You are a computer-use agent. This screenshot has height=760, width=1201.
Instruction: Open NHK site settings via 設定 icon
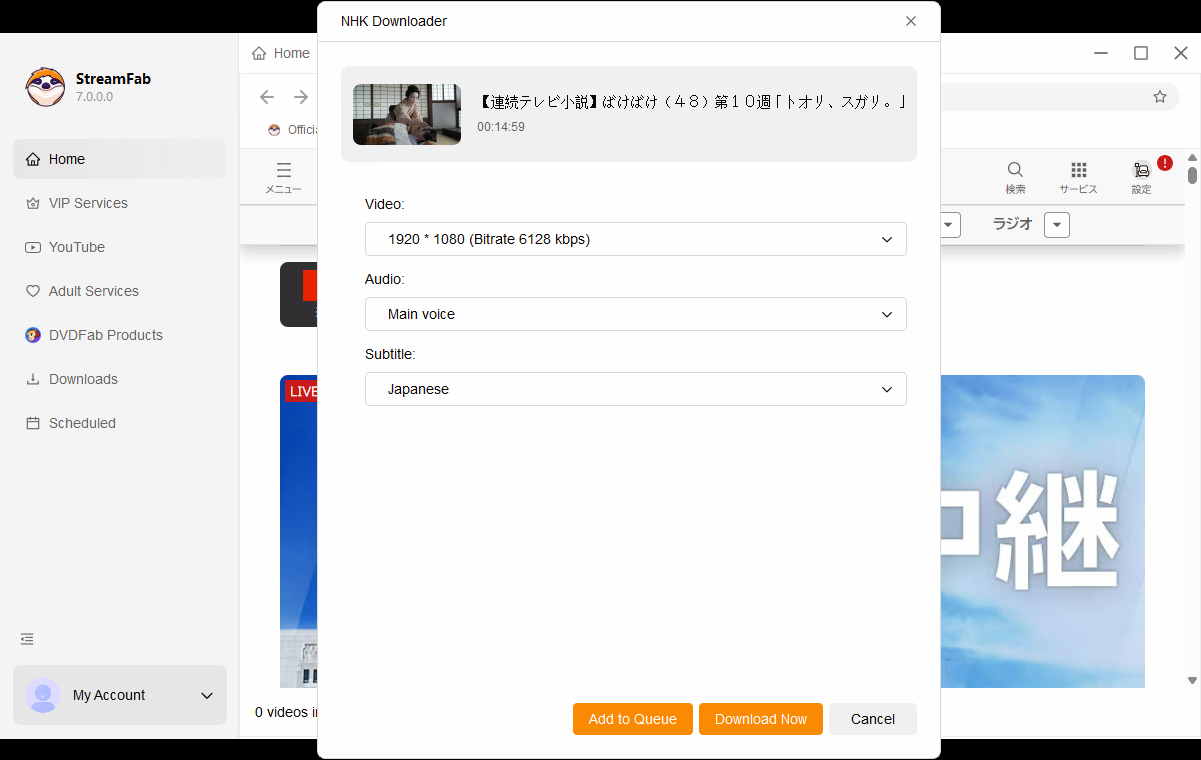coord(1141,177)
